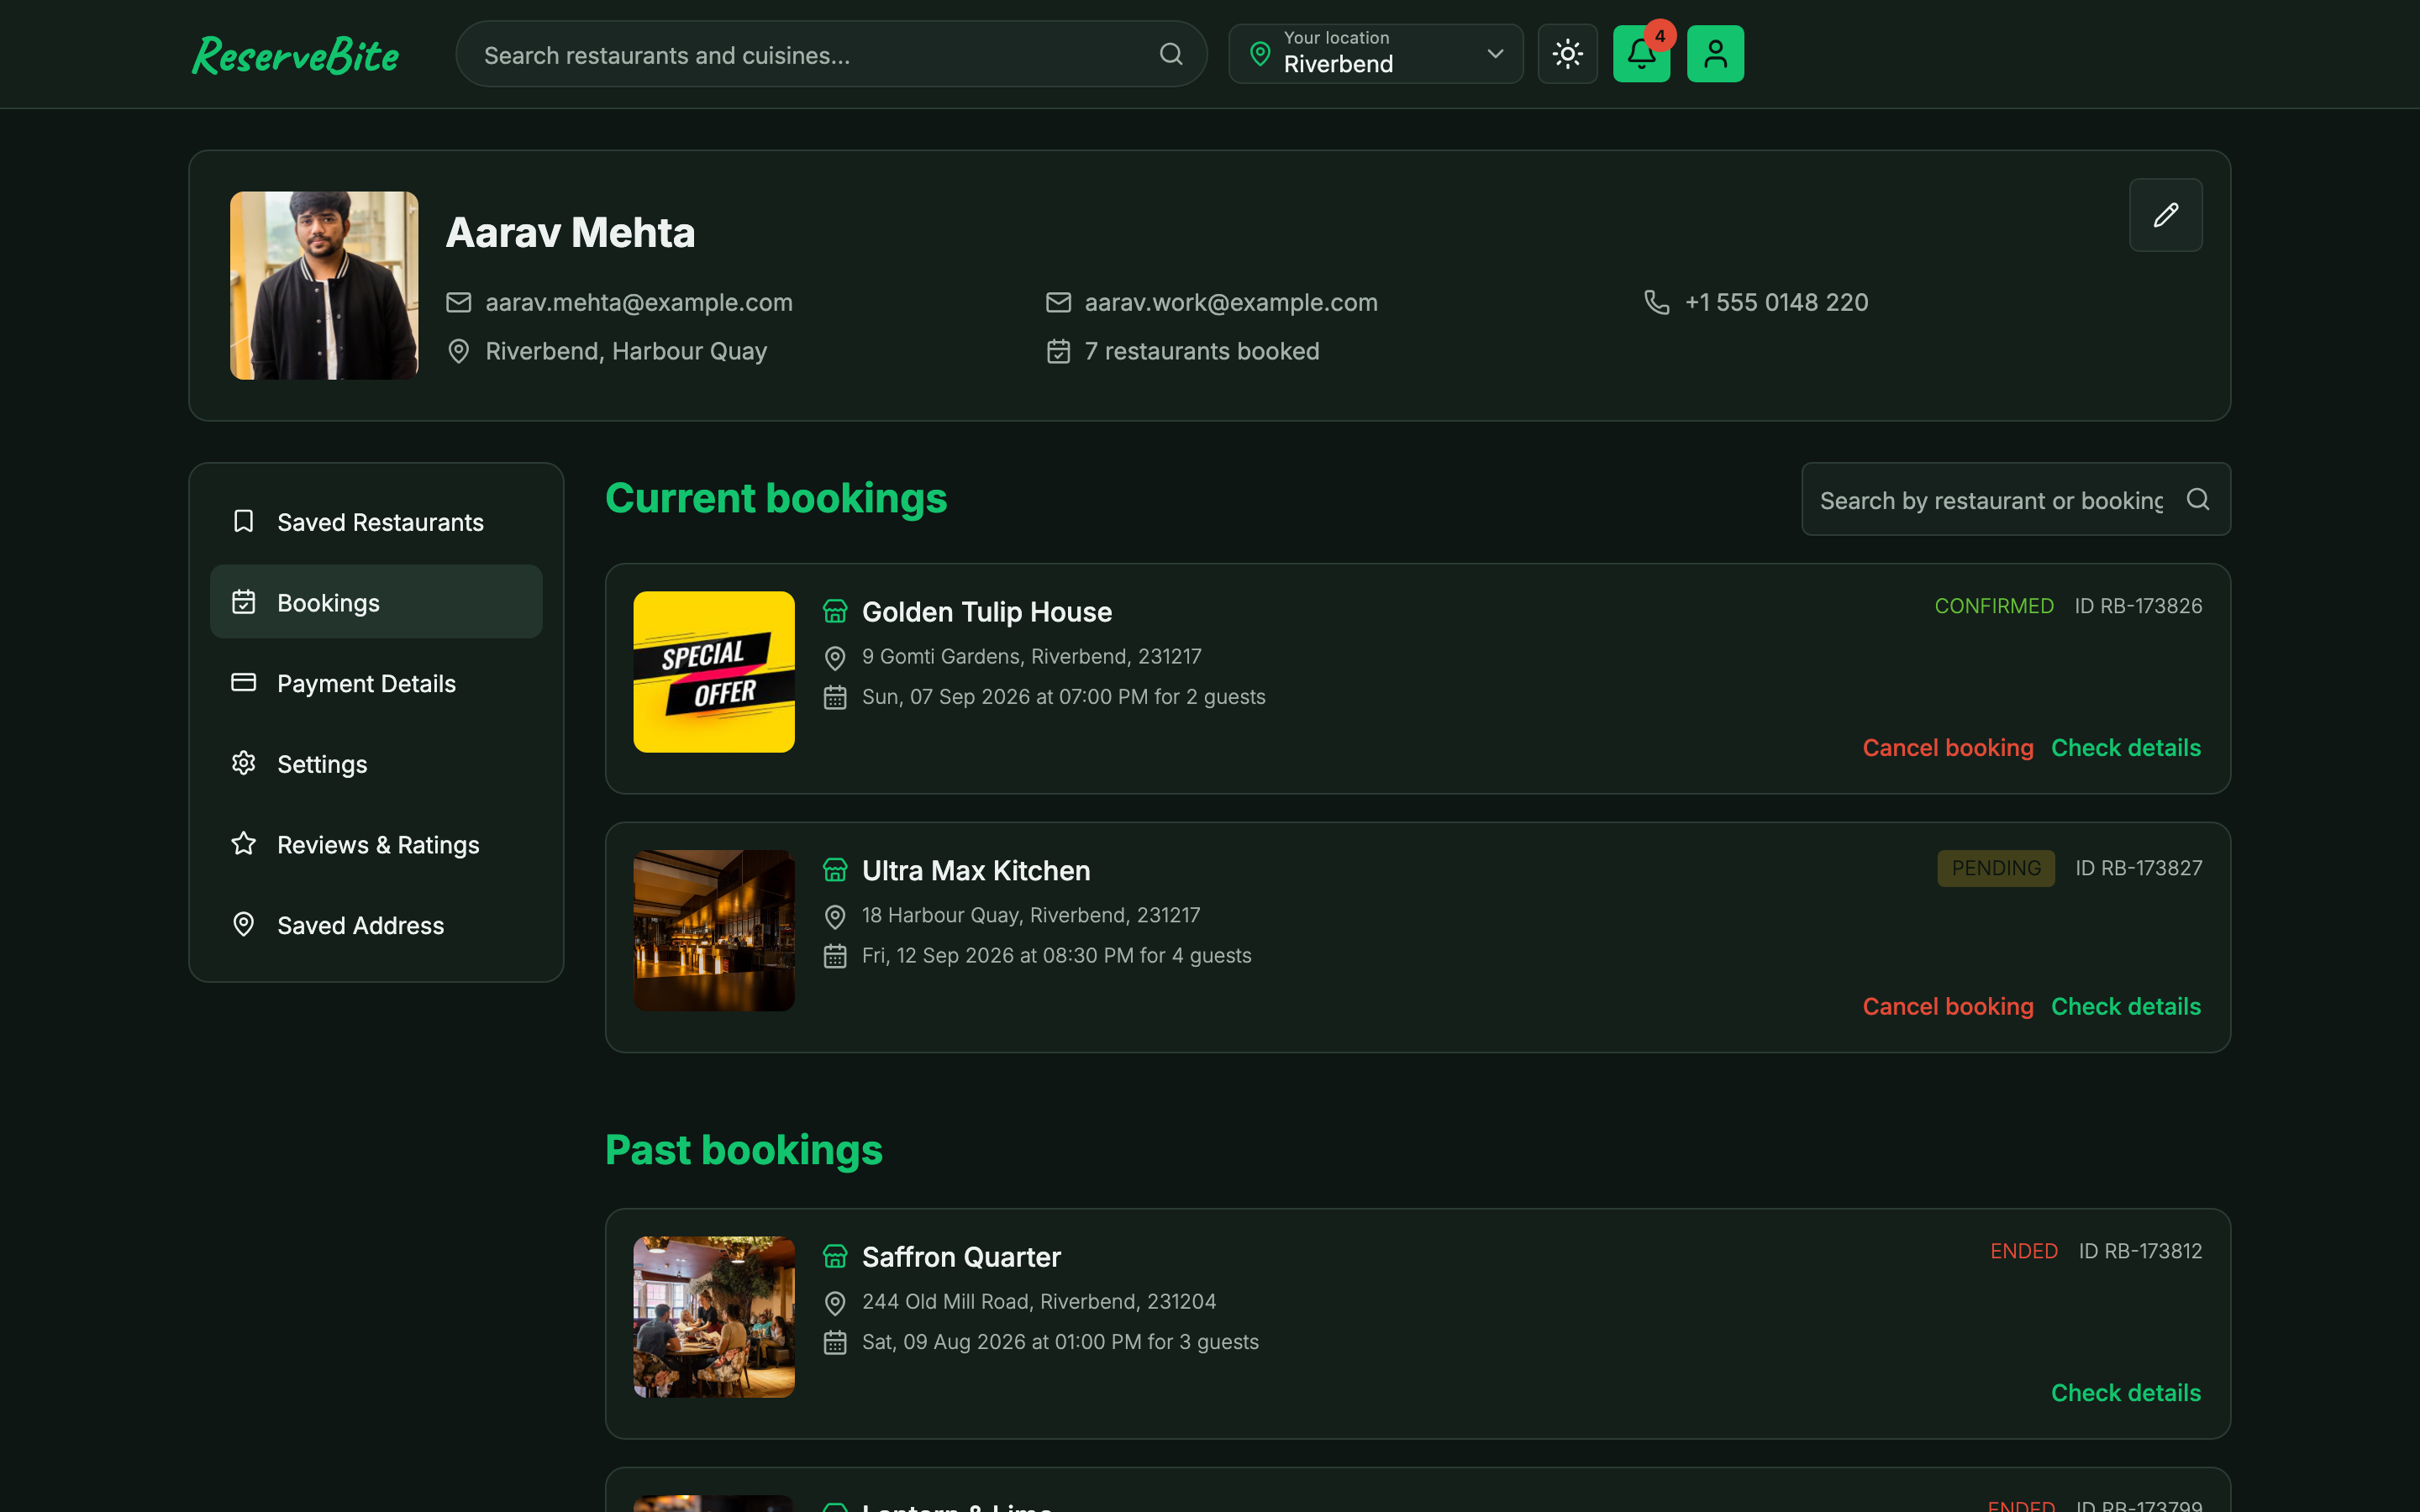Click booking ID RB-173812

(x=2140, y=1251)
